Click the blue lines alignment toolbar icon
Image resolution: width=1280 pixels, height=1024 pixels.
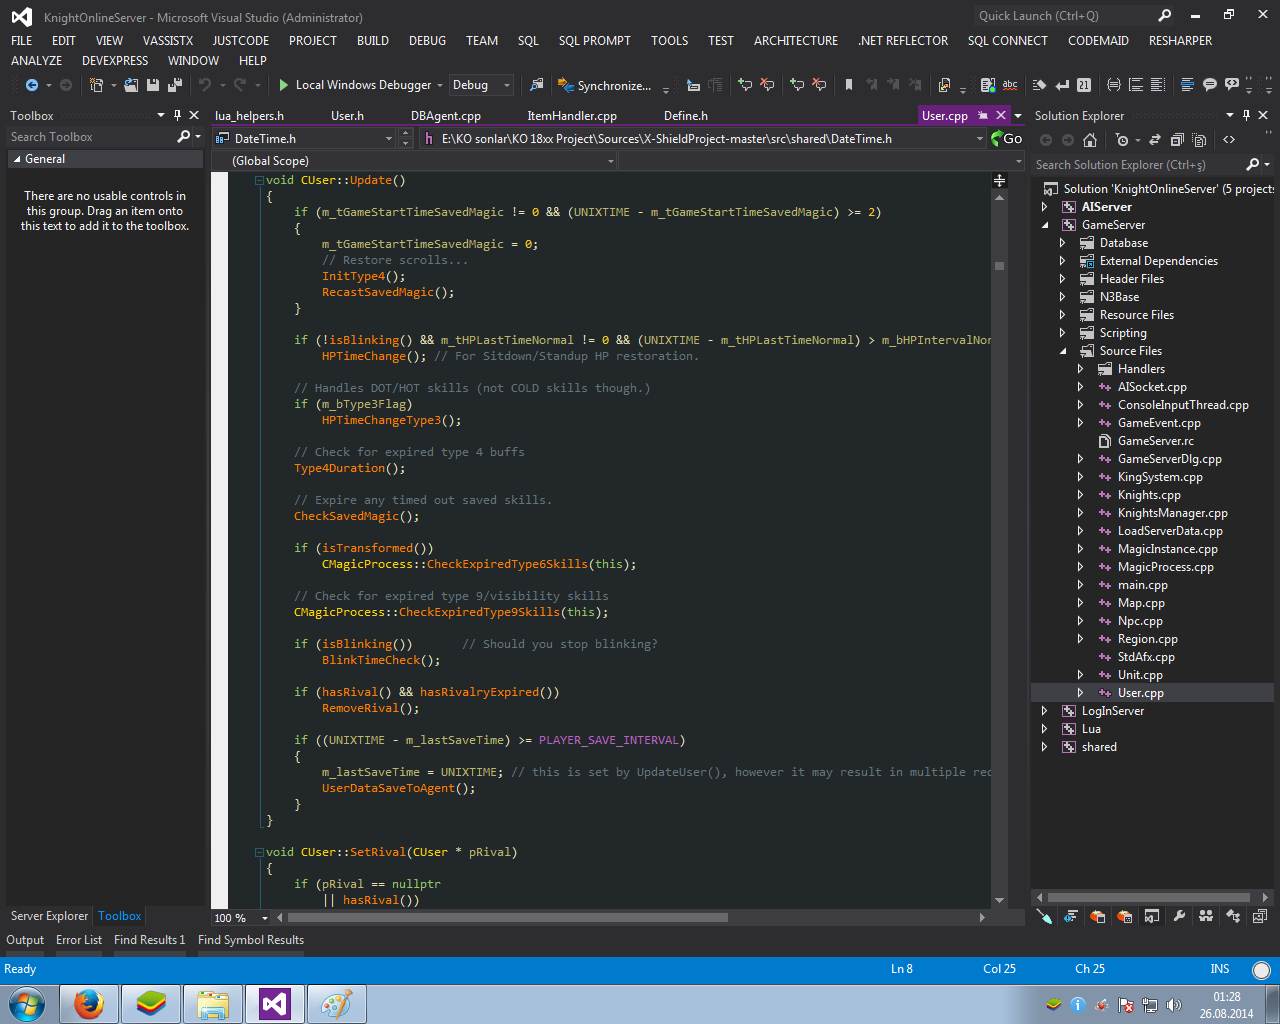click(x=1188, y=85)
